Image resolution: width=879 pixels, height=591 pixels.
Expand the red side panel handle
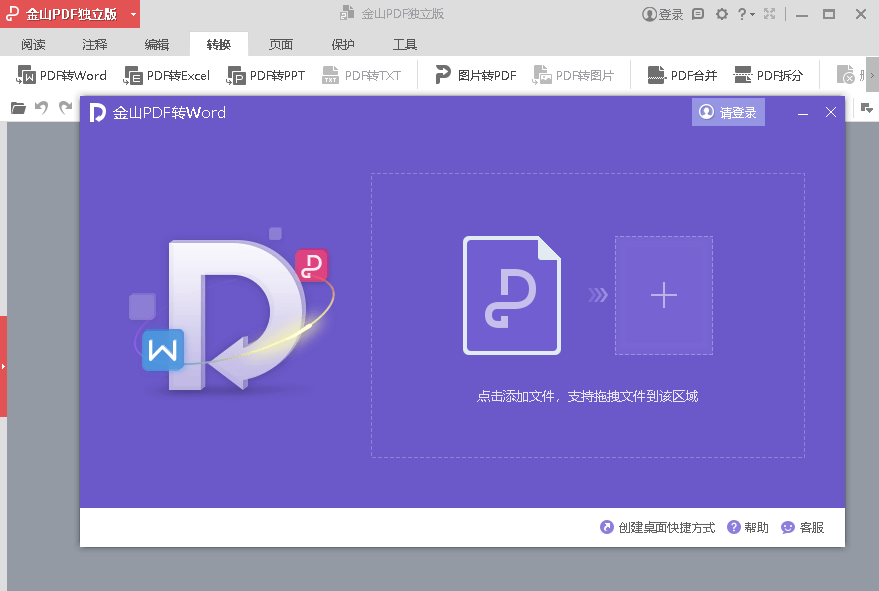3,366
